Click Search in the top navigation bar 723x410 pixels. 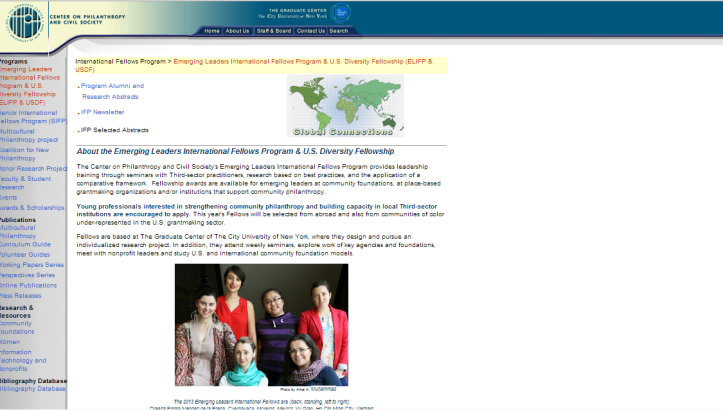[339, 31]
